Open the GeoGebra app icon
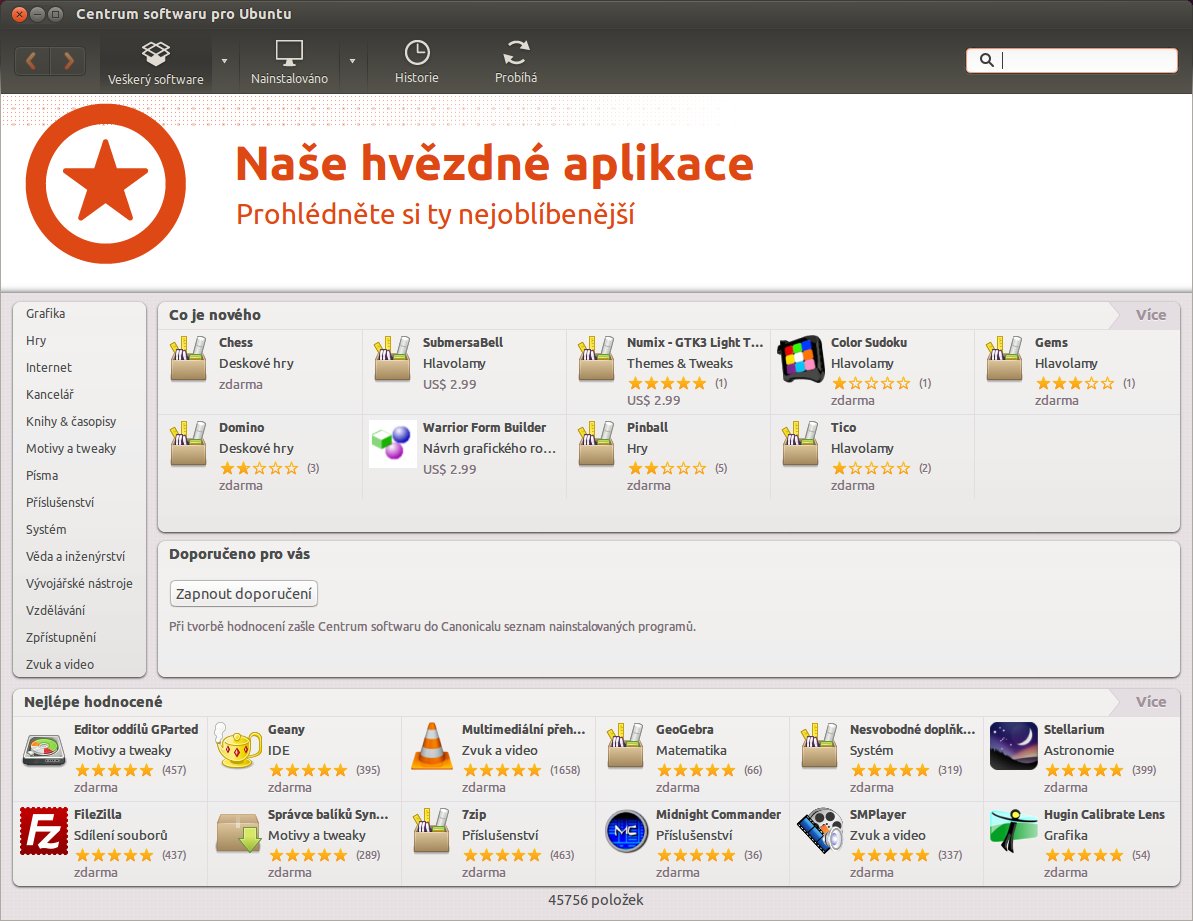This screenshot has width=1193, height=921. pyautogui.click(x=625, y=745)
